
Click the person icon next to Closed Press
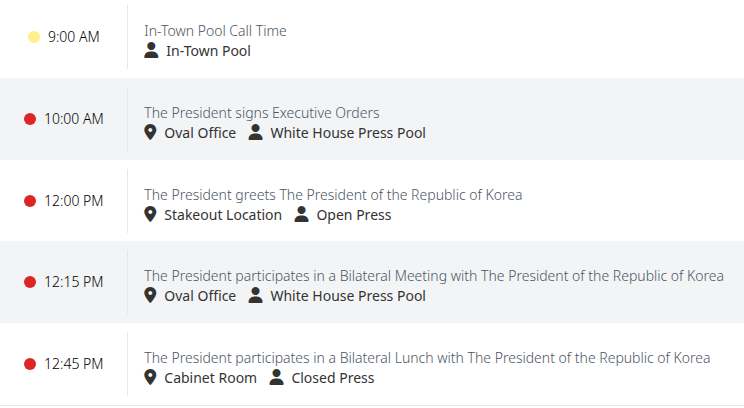click(x=276, y=378)
